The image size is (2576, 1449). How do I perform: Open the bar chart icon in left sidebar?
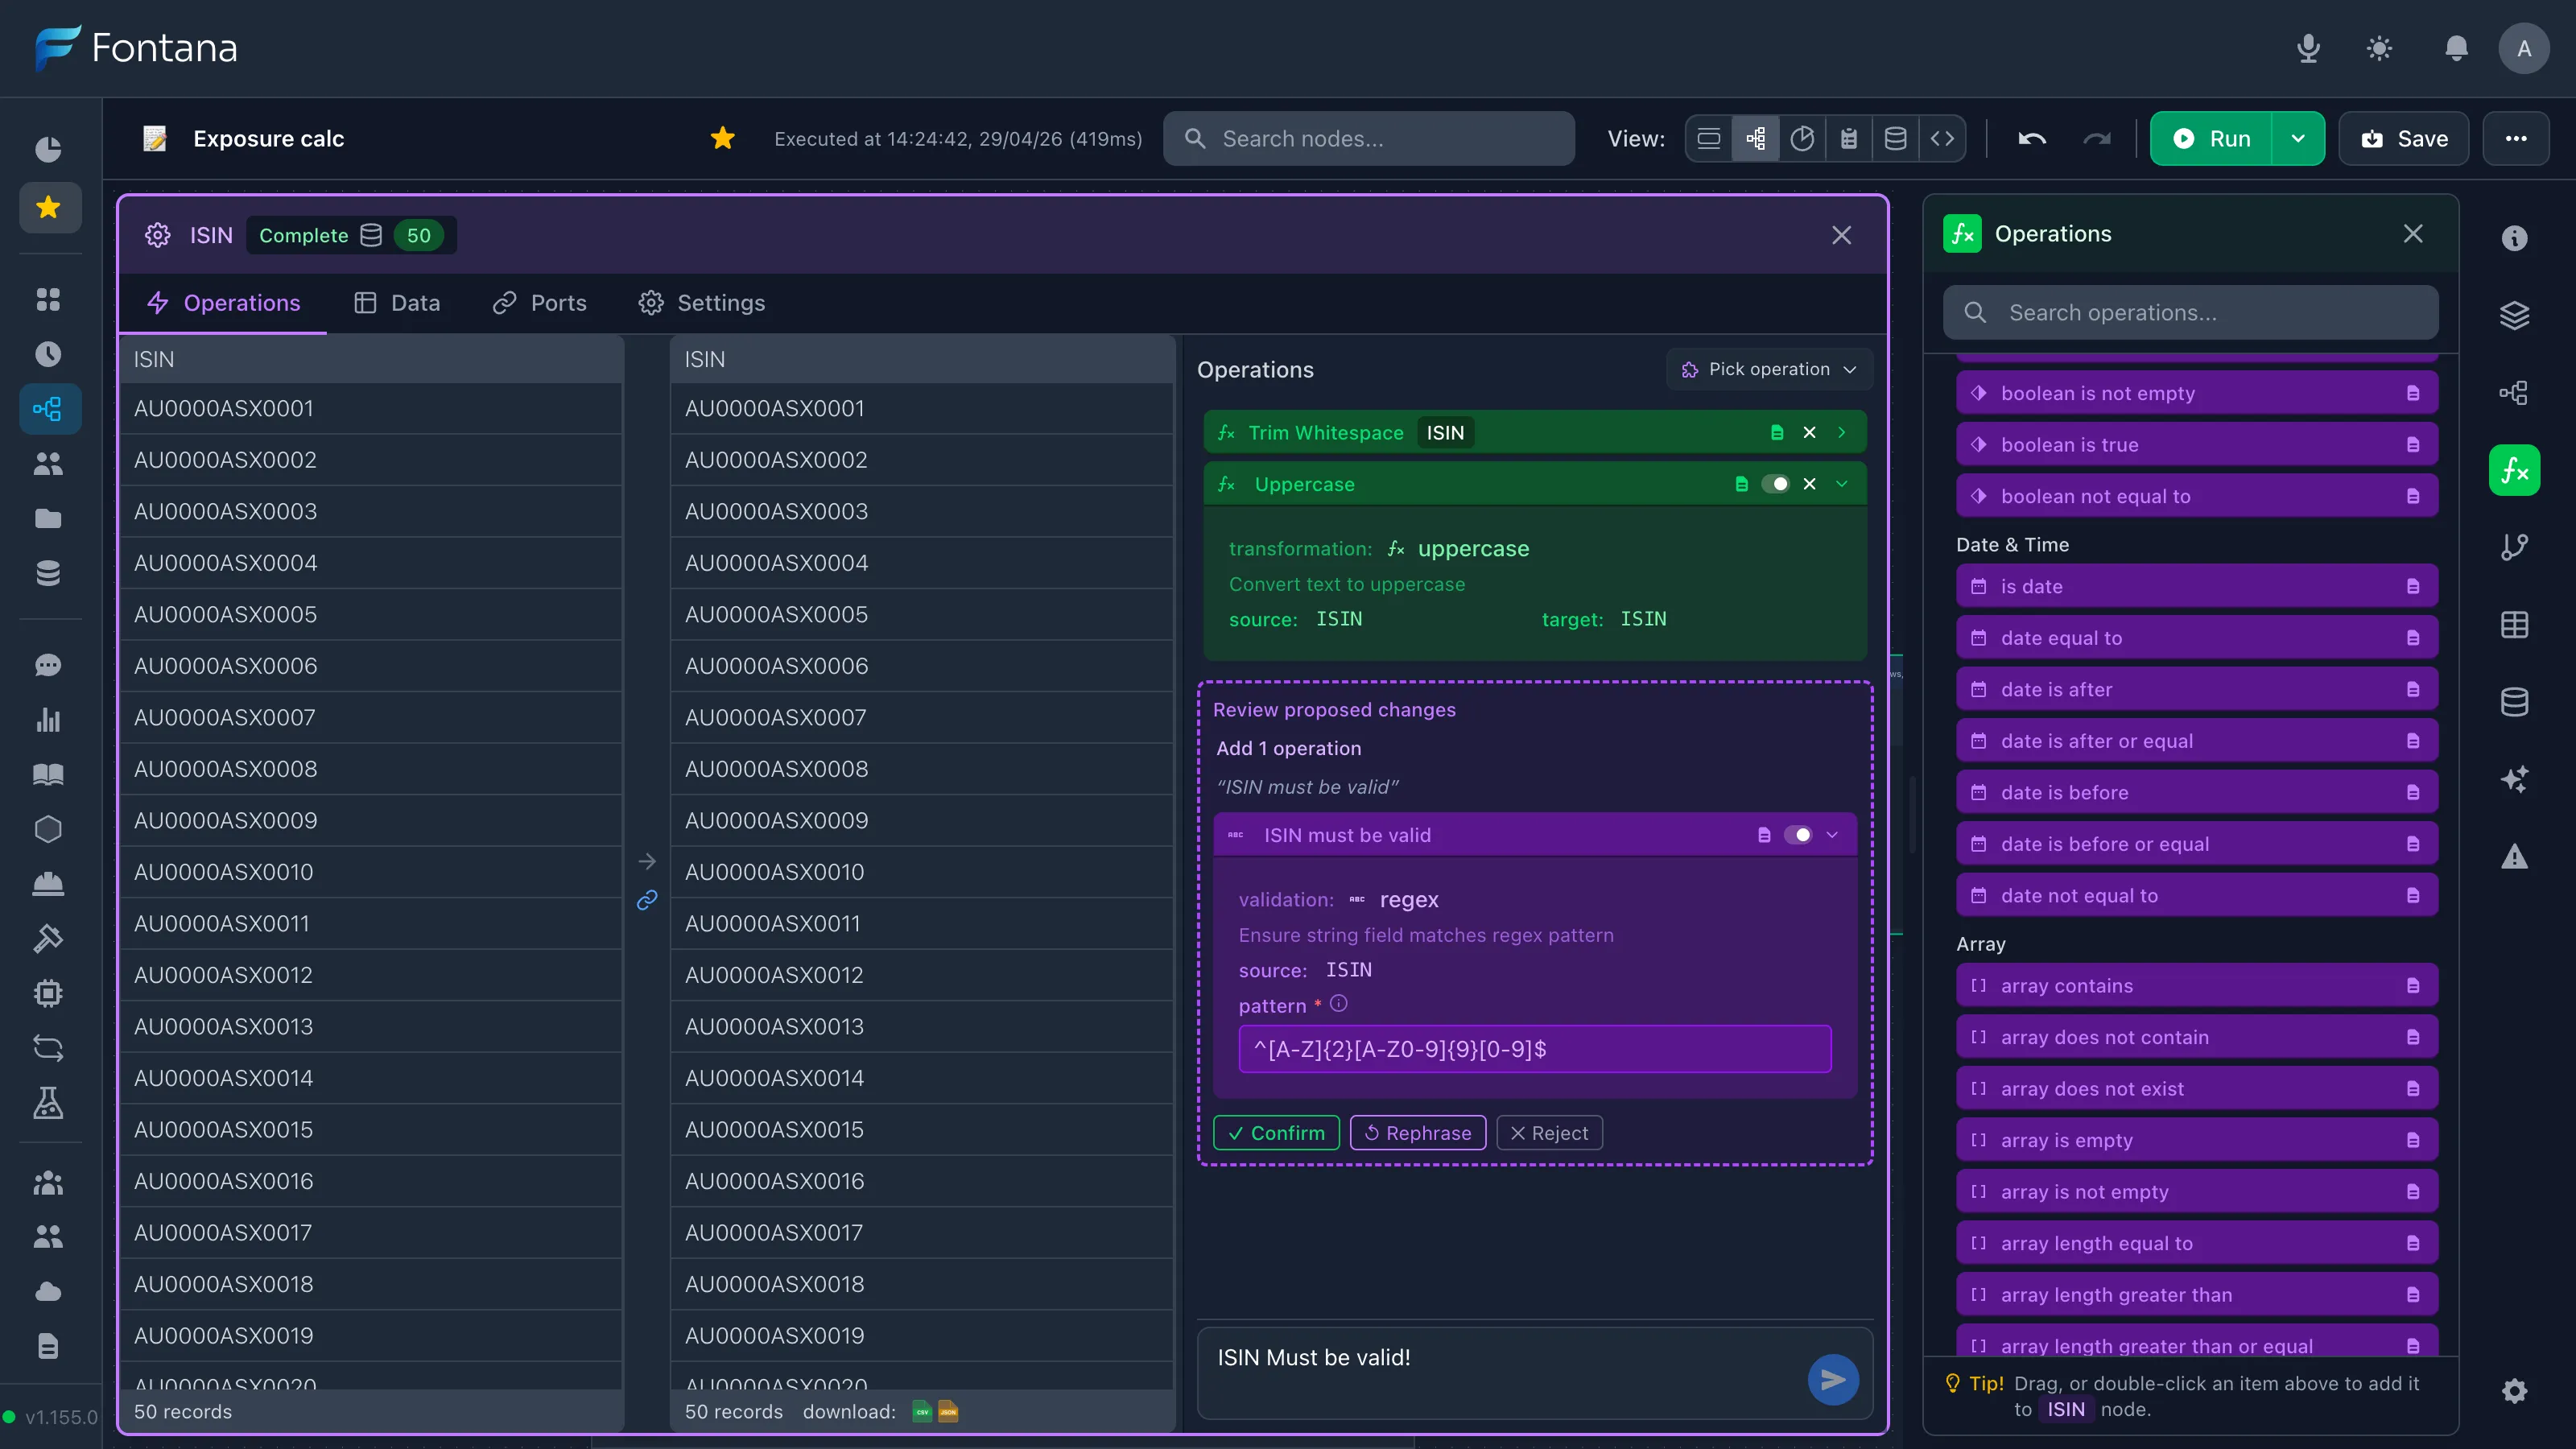pos(48,720)
